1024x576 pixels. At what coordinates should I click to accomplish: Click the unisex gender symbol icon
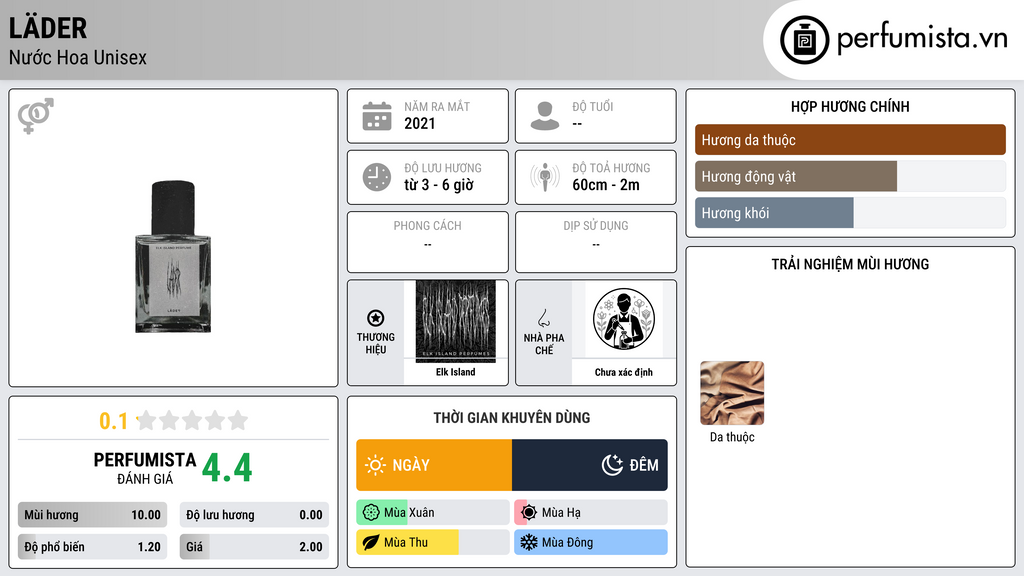coord(35,116)
